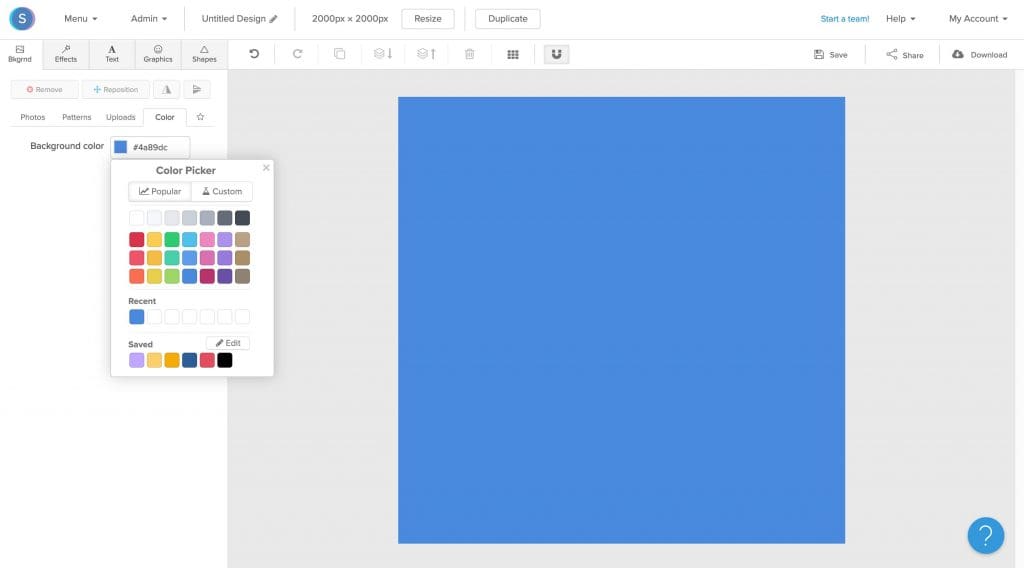Choose the tan swatch in first color row
This screenshot has width=1024, height=568.
(x=242, y=240)
